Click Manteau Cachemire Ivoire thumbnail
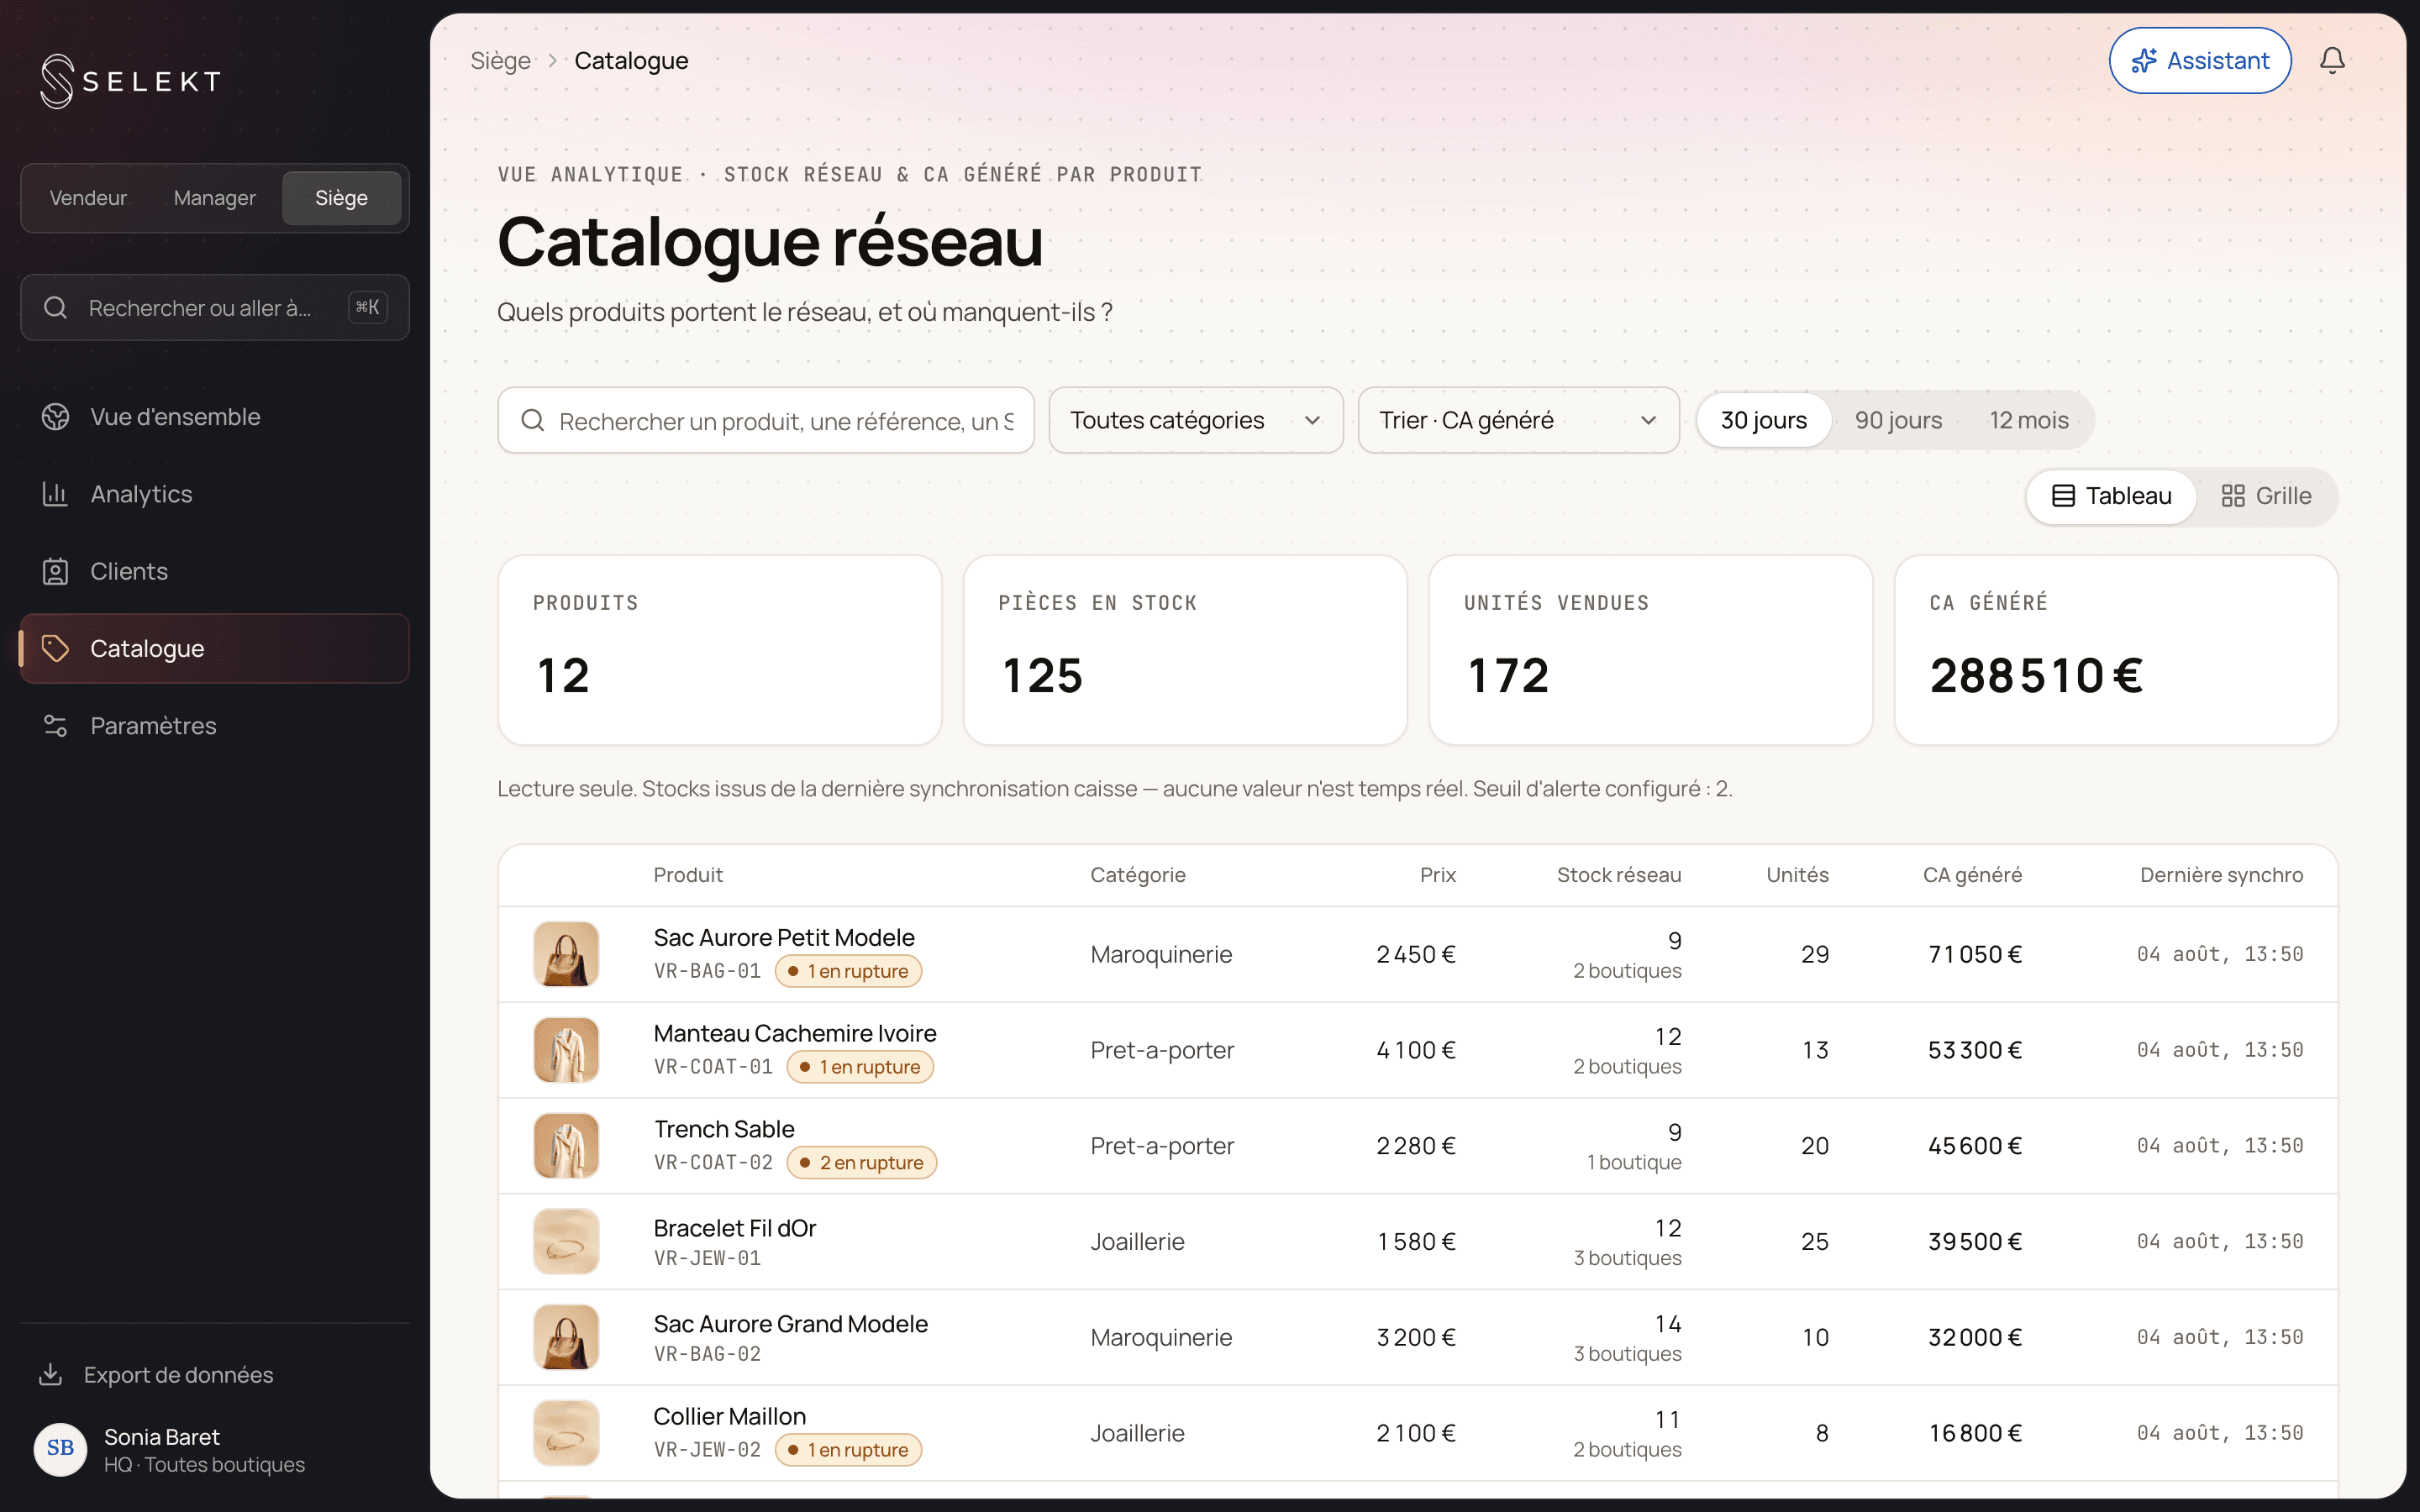The image size is (2420, 1512). pos(566,1050)
